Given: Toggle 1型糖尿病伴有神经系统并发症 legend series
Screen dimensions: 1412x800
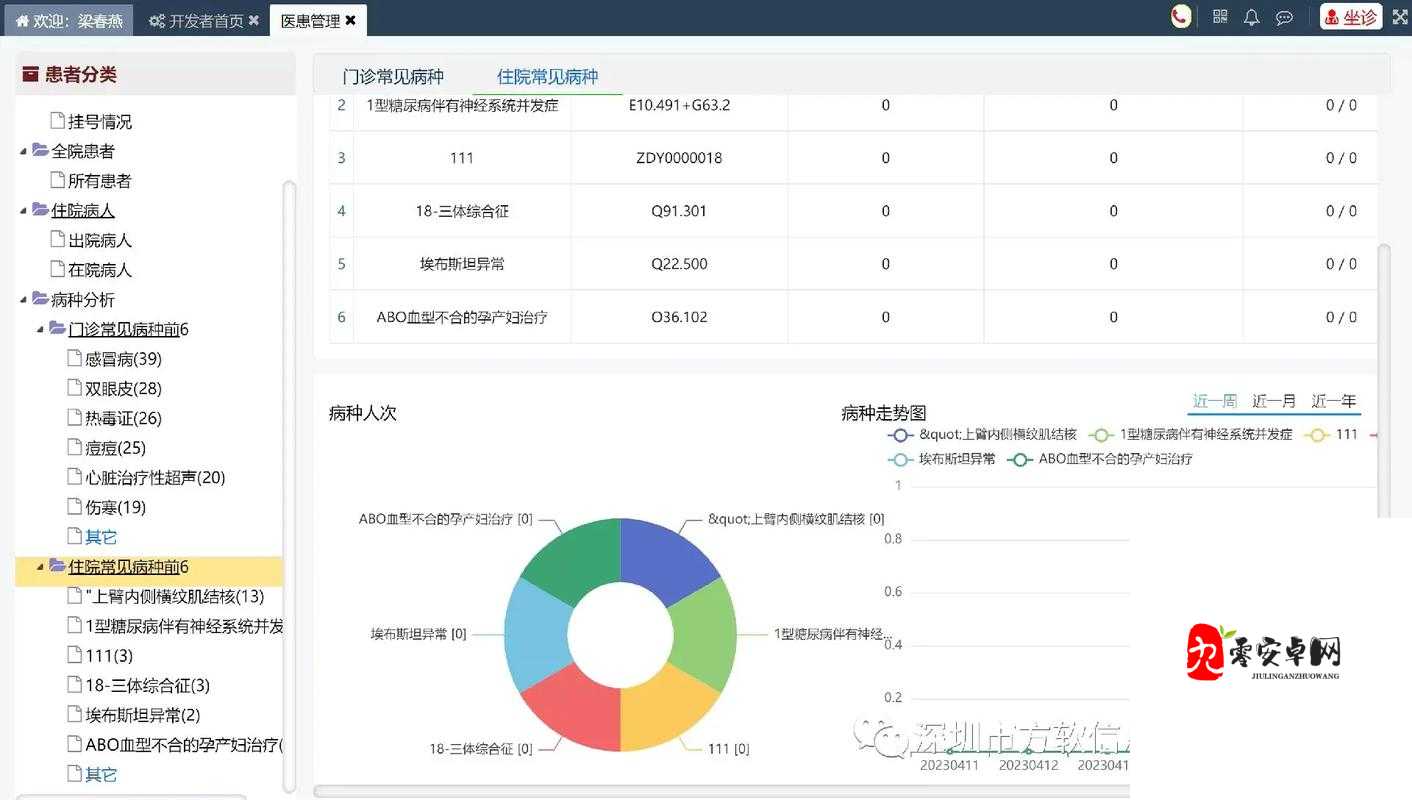Looking at the screenshot, I should [x=1190, y=435].
